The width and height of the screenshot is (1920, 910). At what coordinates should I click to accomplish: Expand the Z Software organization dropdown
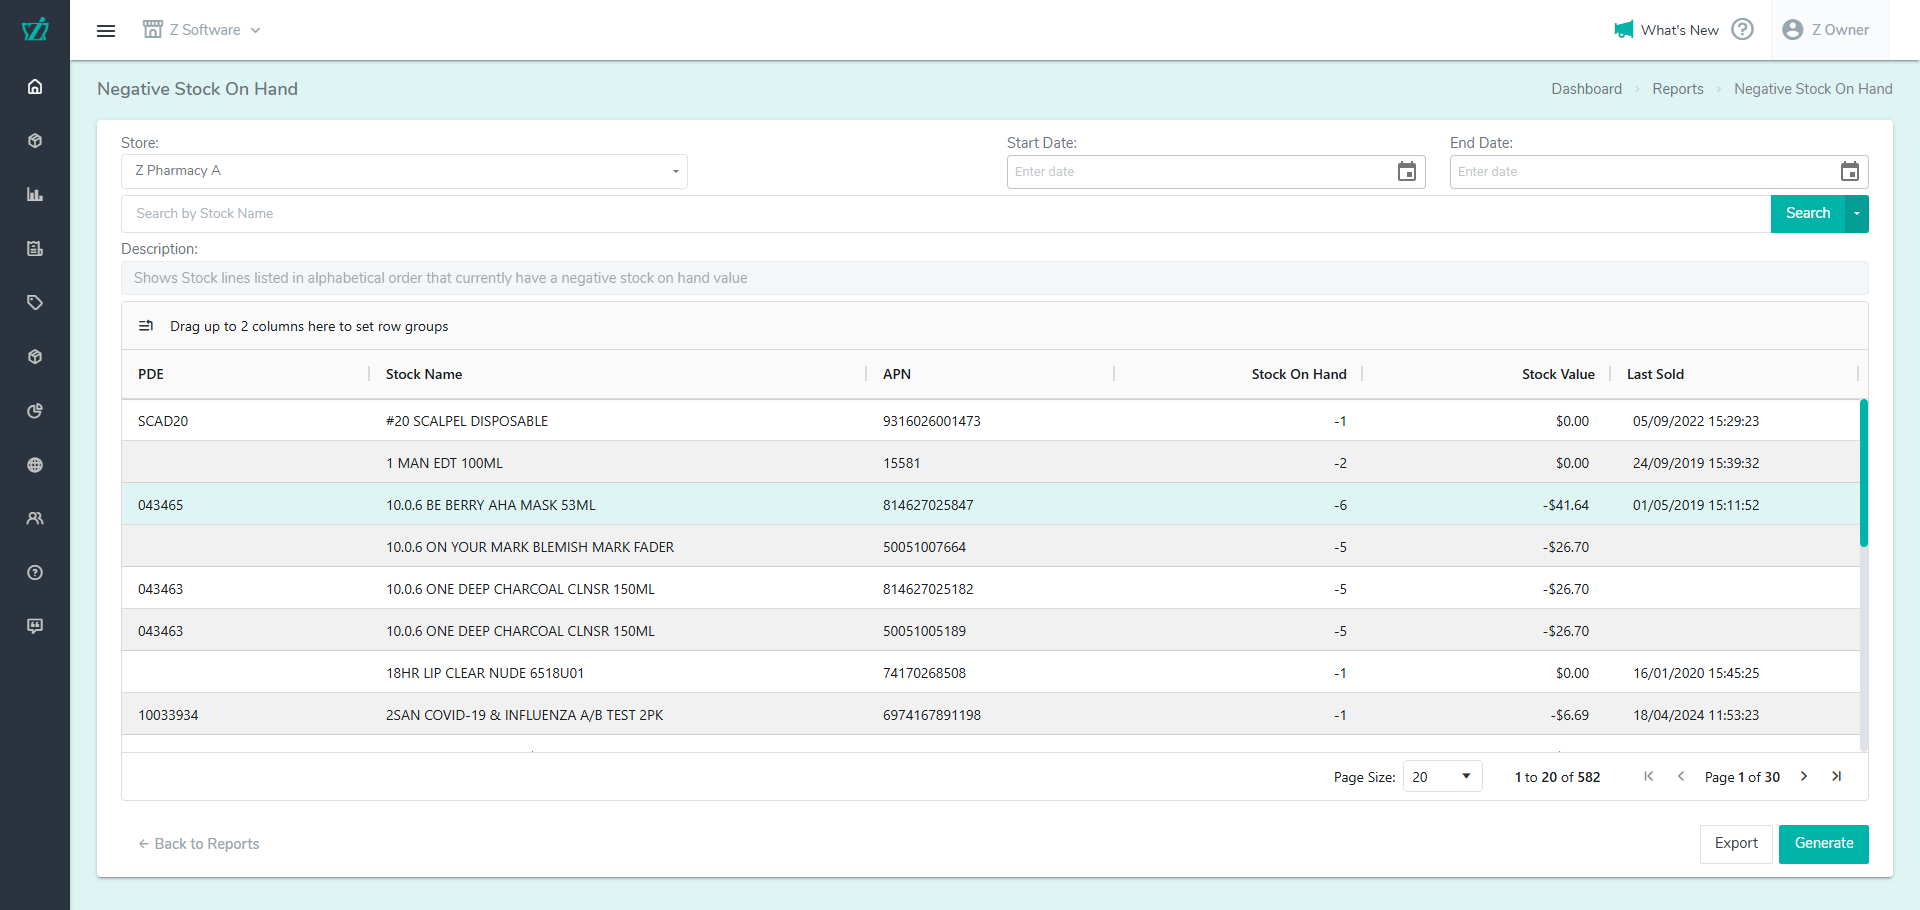point(202,30)
